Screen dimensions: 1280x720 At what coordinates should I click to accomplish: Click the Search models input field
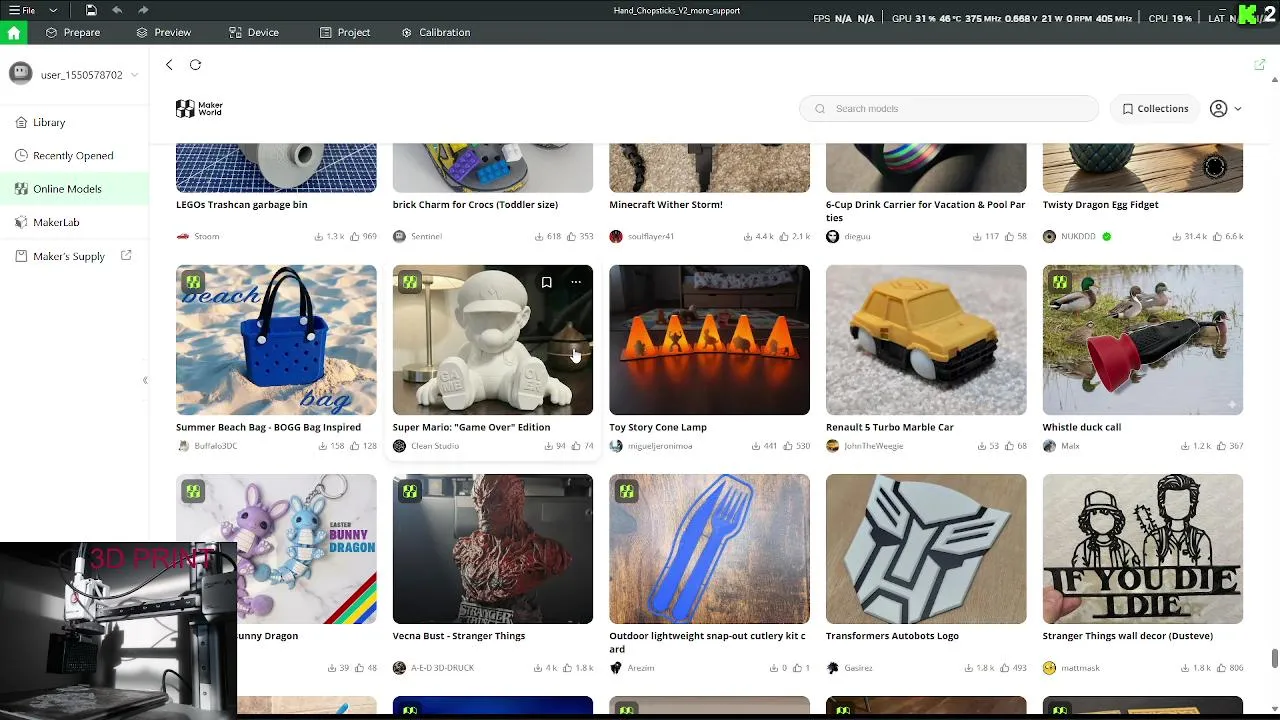pos(948,109)
